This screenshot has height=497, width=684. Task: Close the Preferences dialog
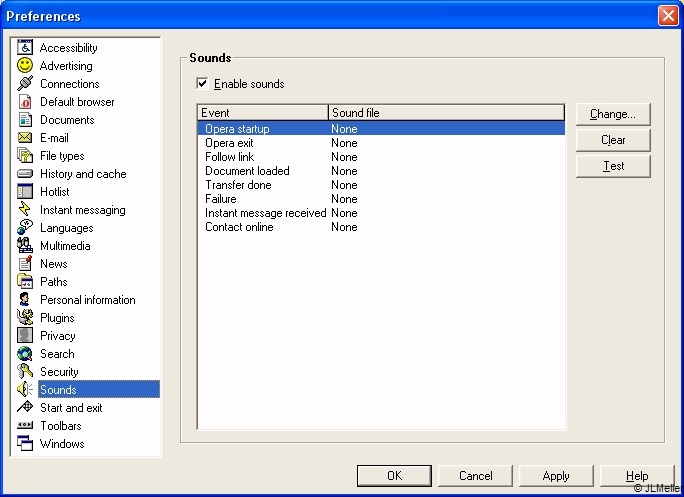coord(668,16)
